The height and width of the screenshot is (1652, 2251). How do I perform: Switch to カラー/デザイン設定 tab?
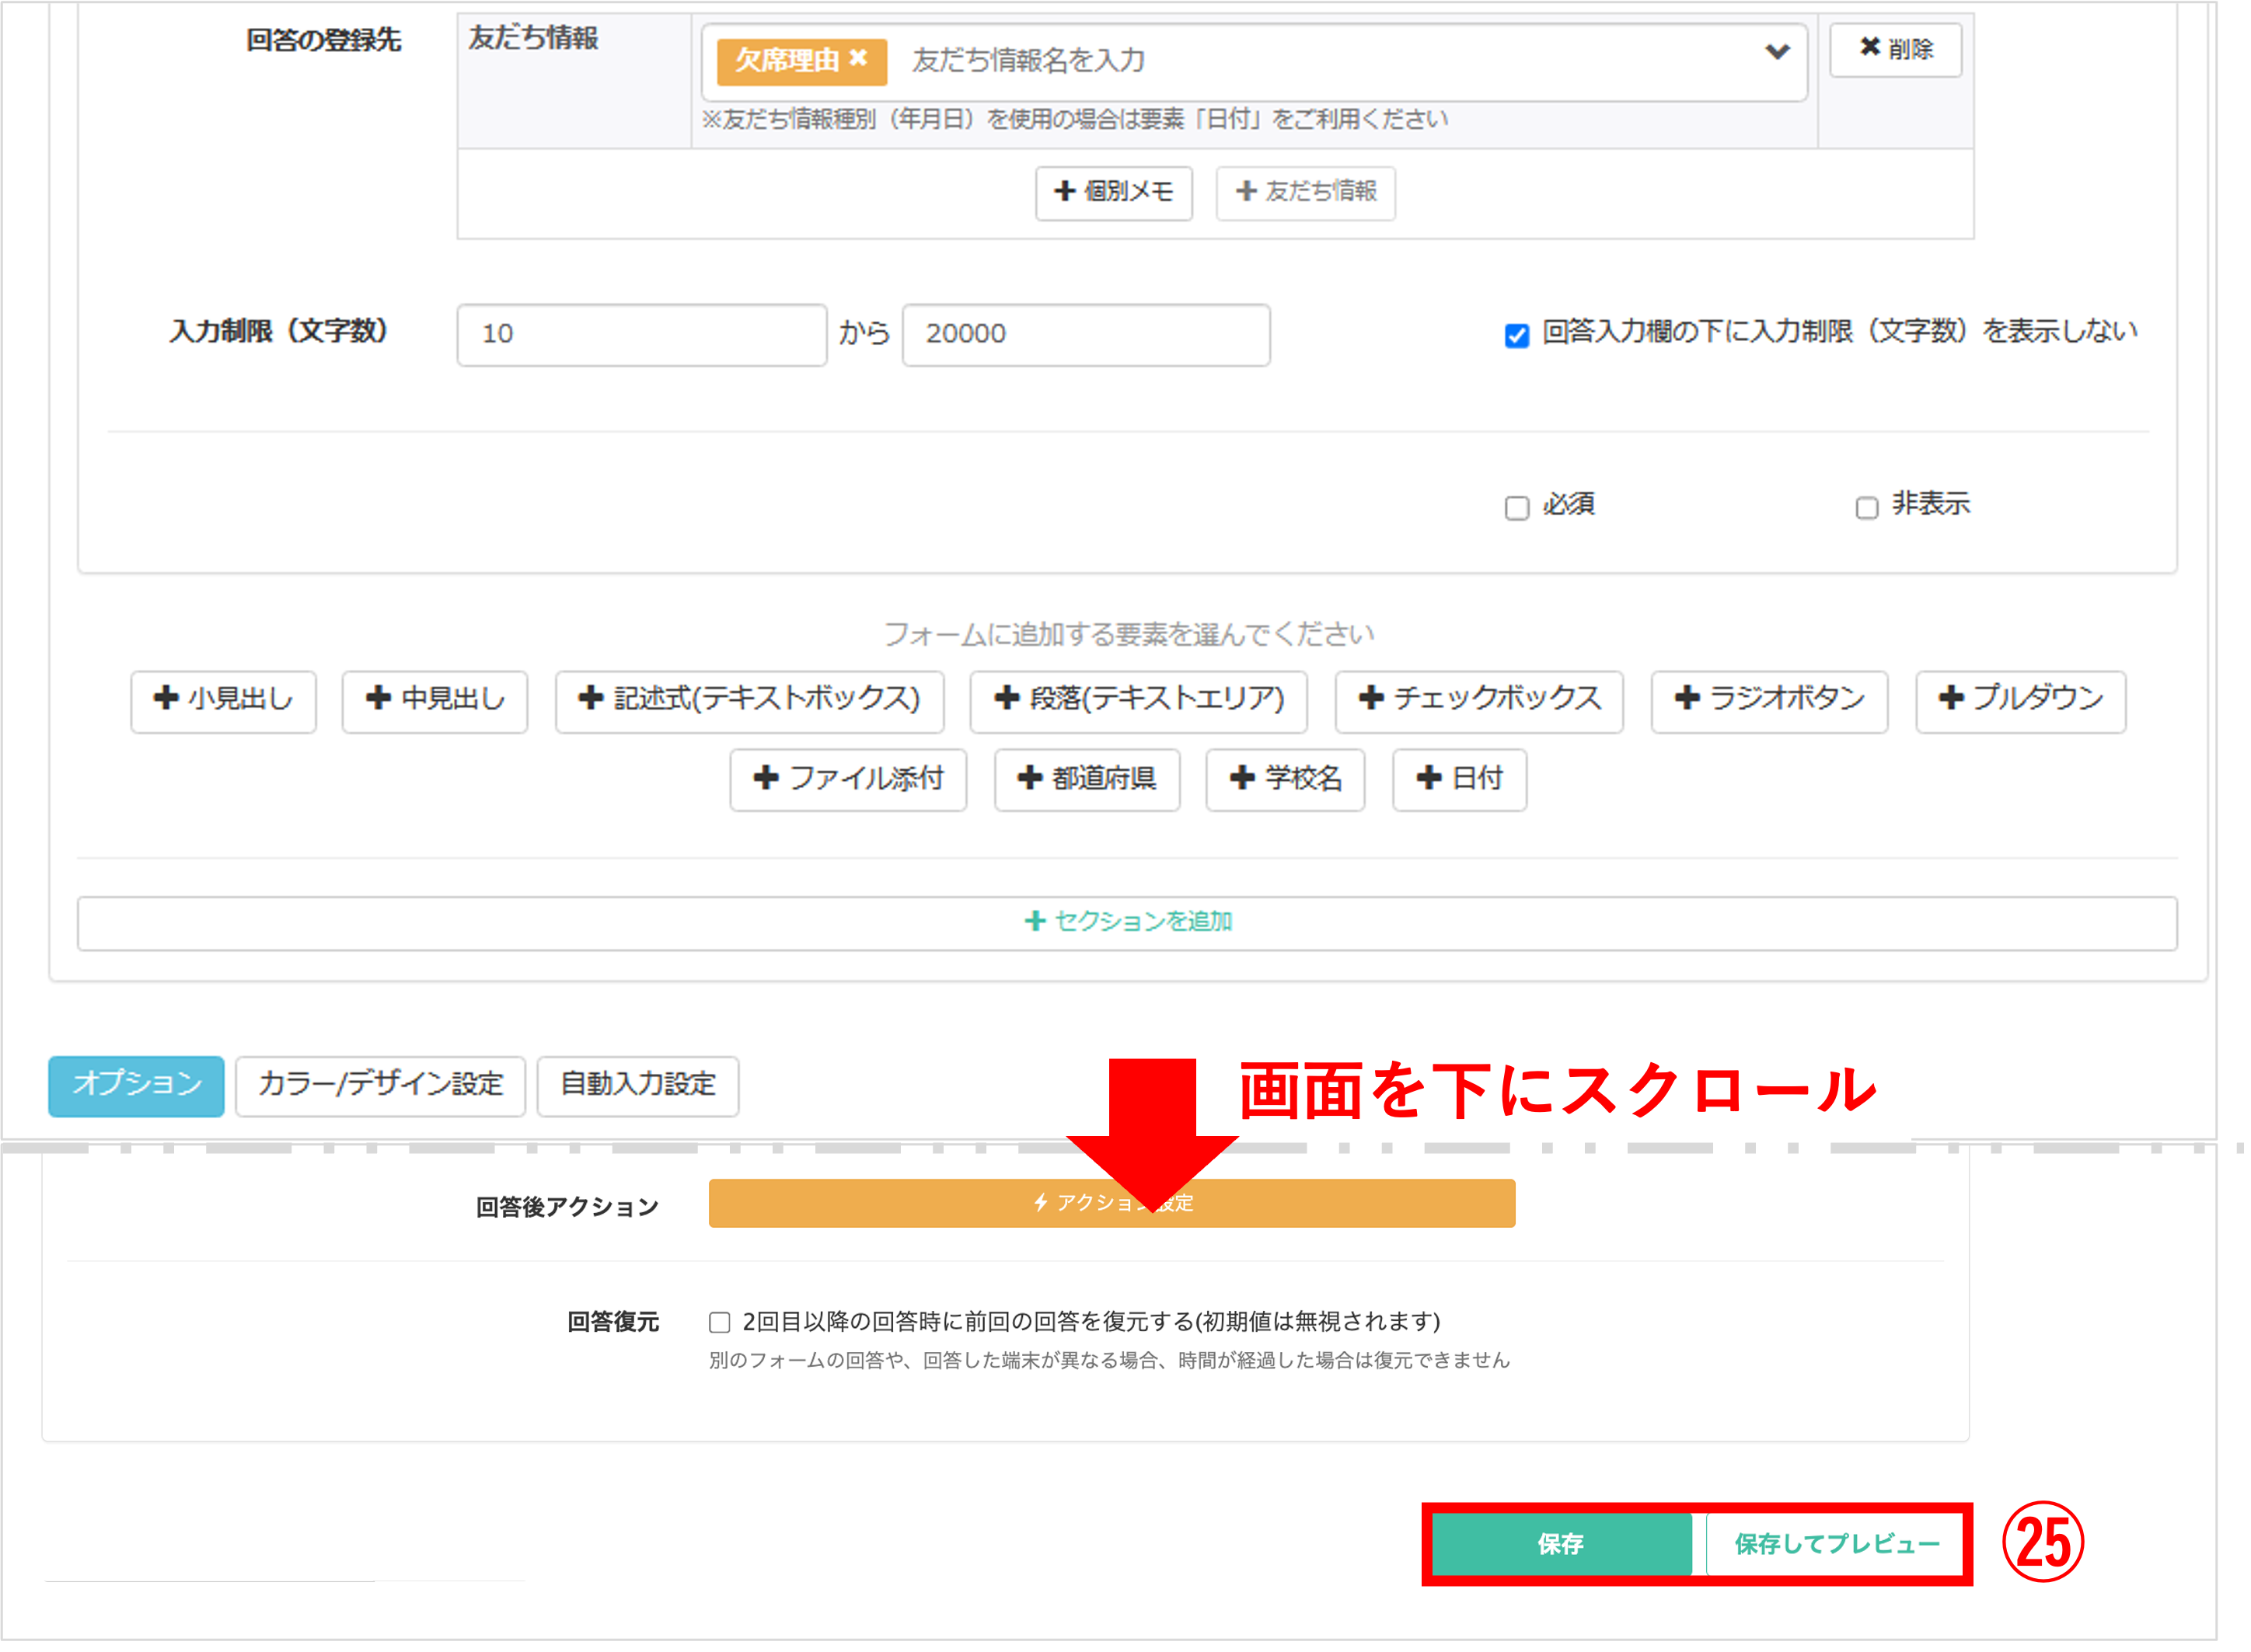pos(380,1085)
